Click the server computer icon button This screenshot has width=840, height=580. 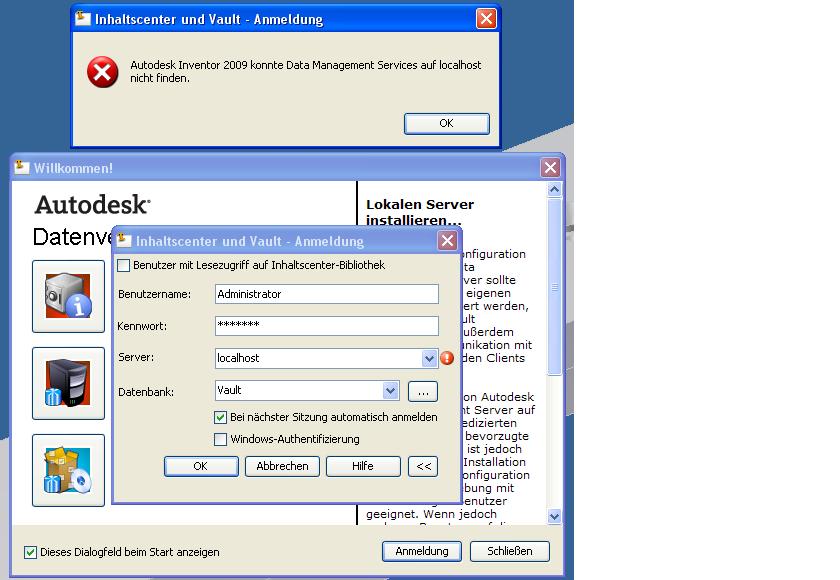click(x=69, y=383)
